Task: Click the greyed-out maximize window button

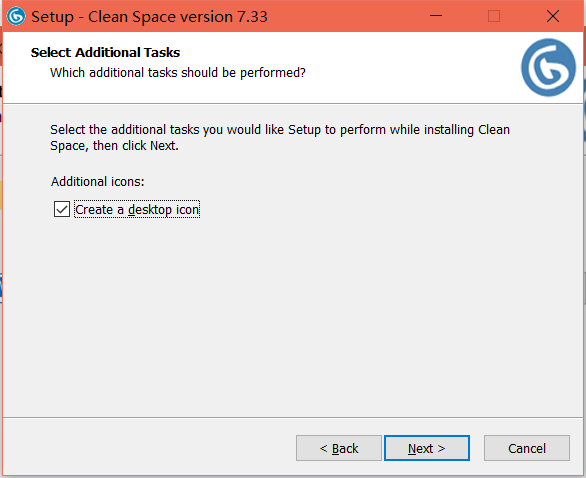Action: [x=494, y=16]
